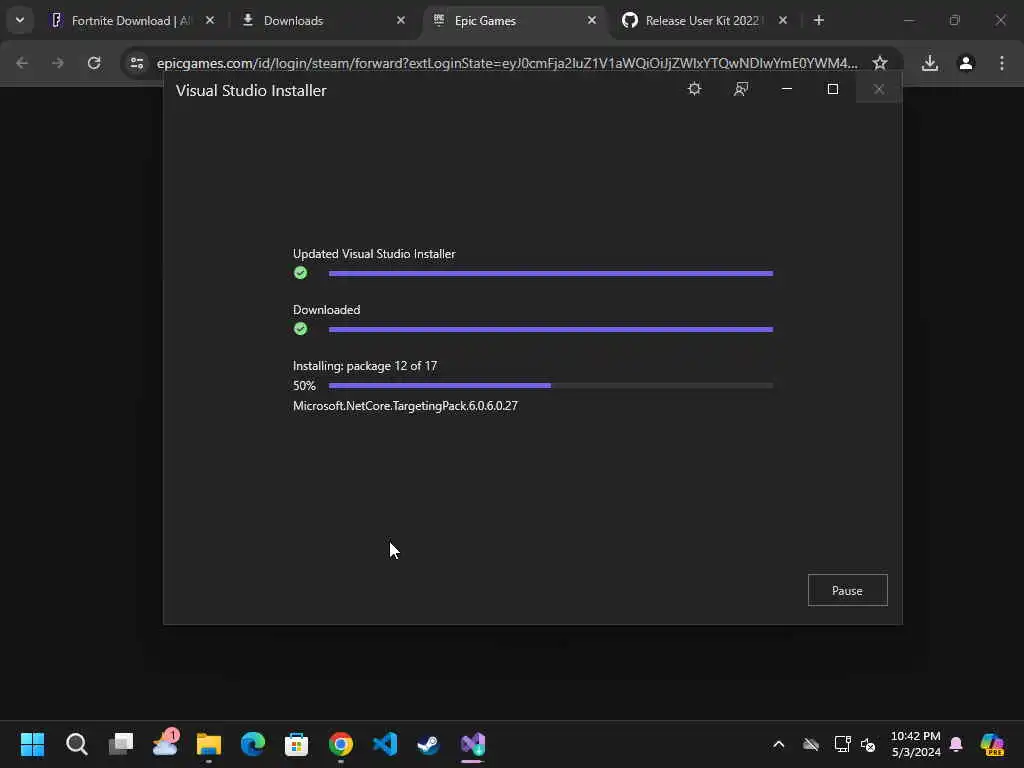Open the muted volume tray icon
Screen dimensions: 1024x768
tap(868, 744)
